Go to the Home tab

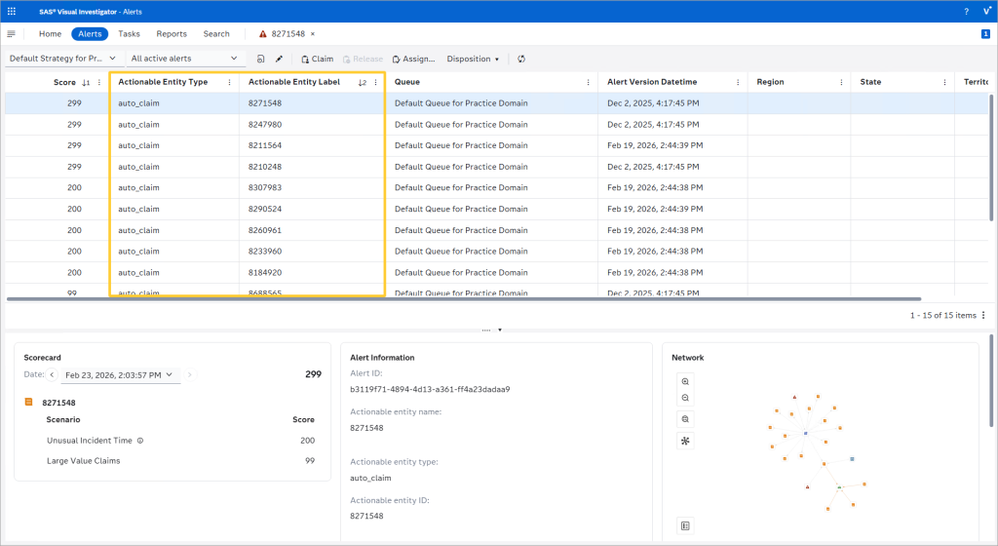(50, 34)
